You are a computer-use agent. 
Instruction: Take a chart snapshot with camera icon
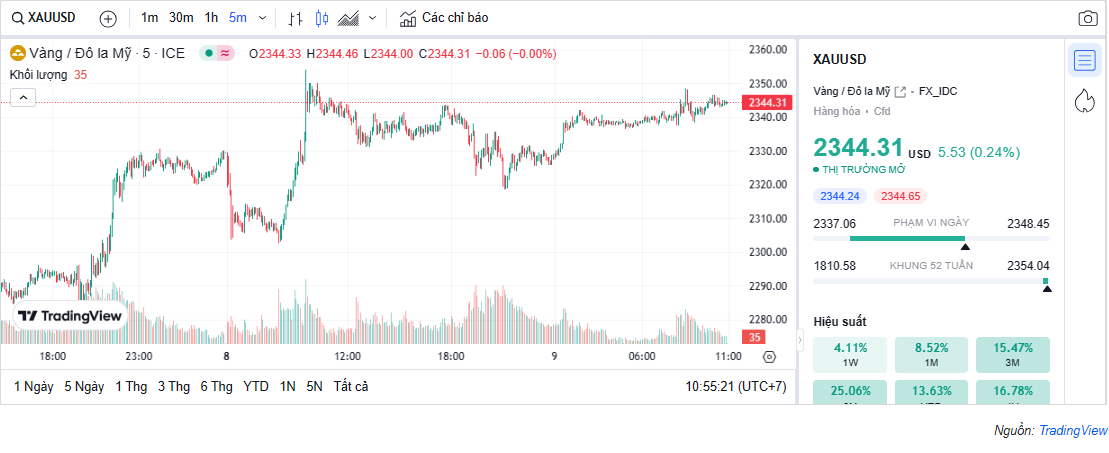pyautogui.click(x=1088, y=18)
